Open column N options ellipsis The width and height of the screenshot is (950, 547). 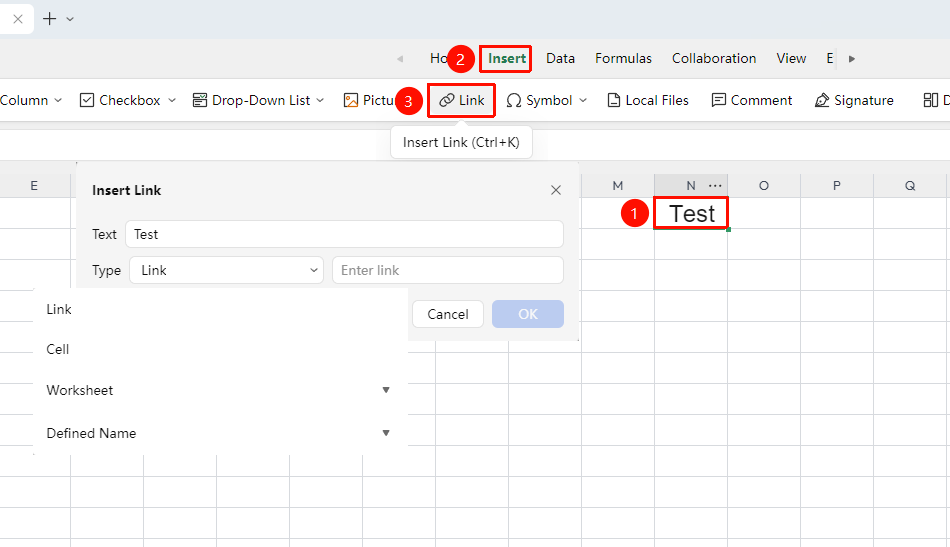[x=715, y=186]
